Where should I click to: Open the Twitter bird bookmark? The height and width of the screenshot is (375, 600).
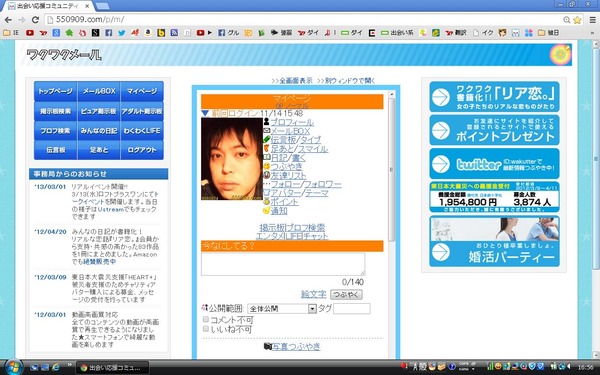tap(122, 33)
